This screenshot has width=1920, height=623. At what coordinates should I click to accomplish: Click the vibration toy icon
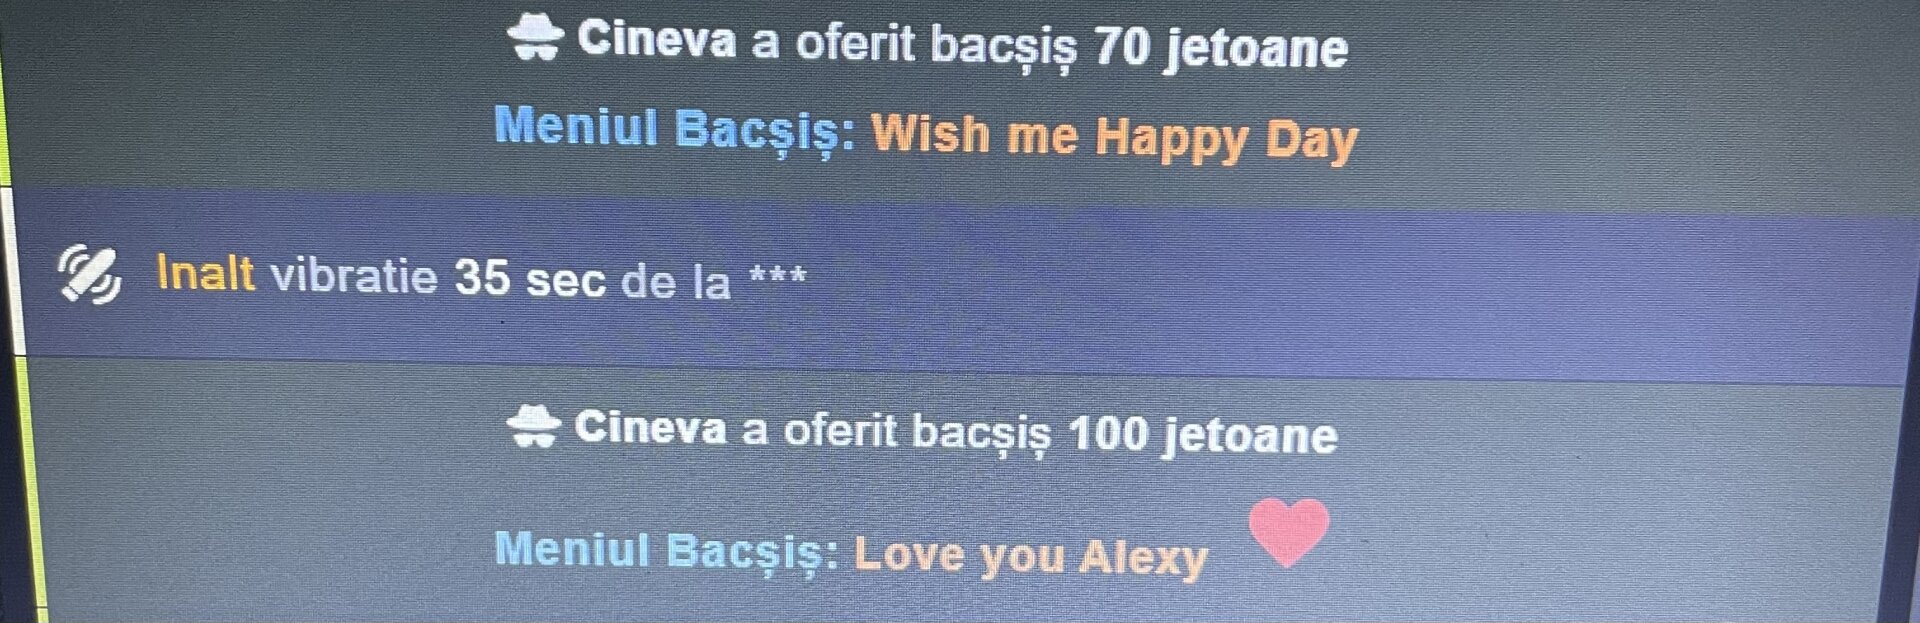(89, 273)
